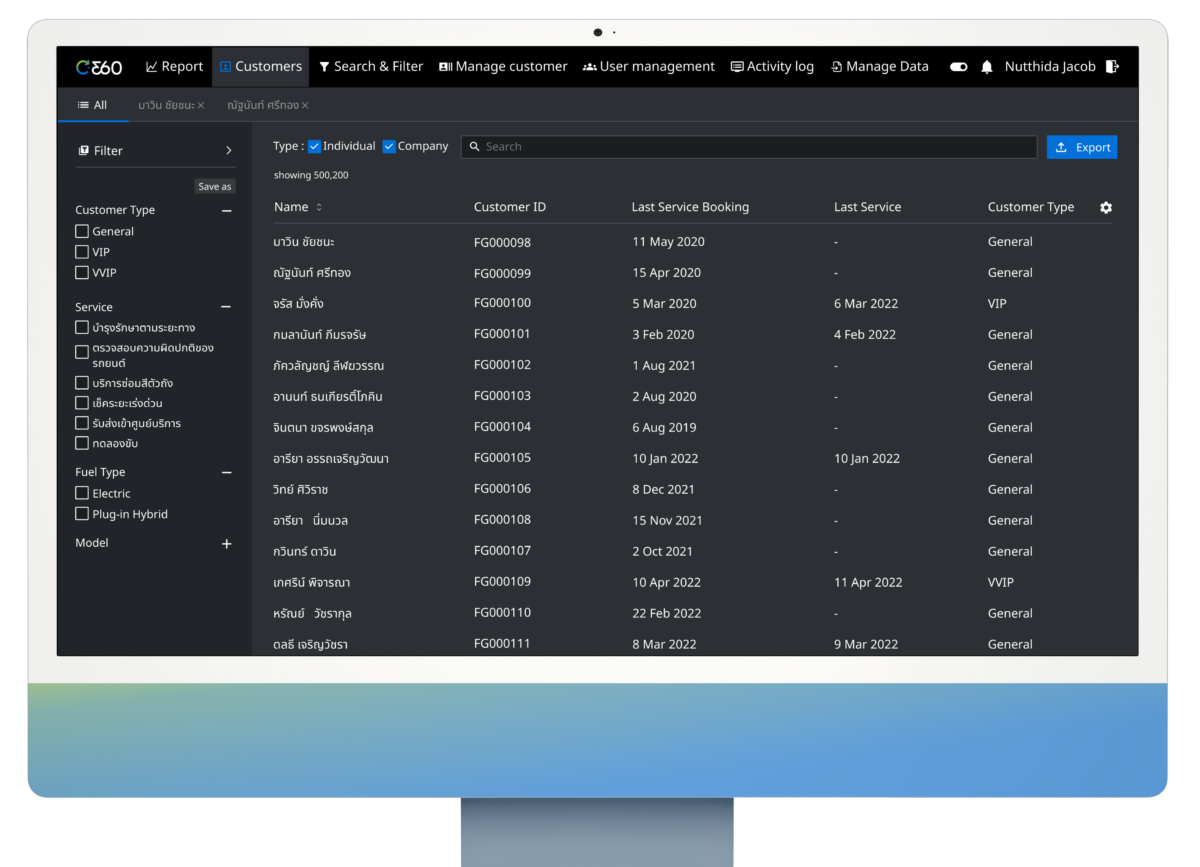
Task: Check the VIP customer type checkbox
Action: coord(82,252)
